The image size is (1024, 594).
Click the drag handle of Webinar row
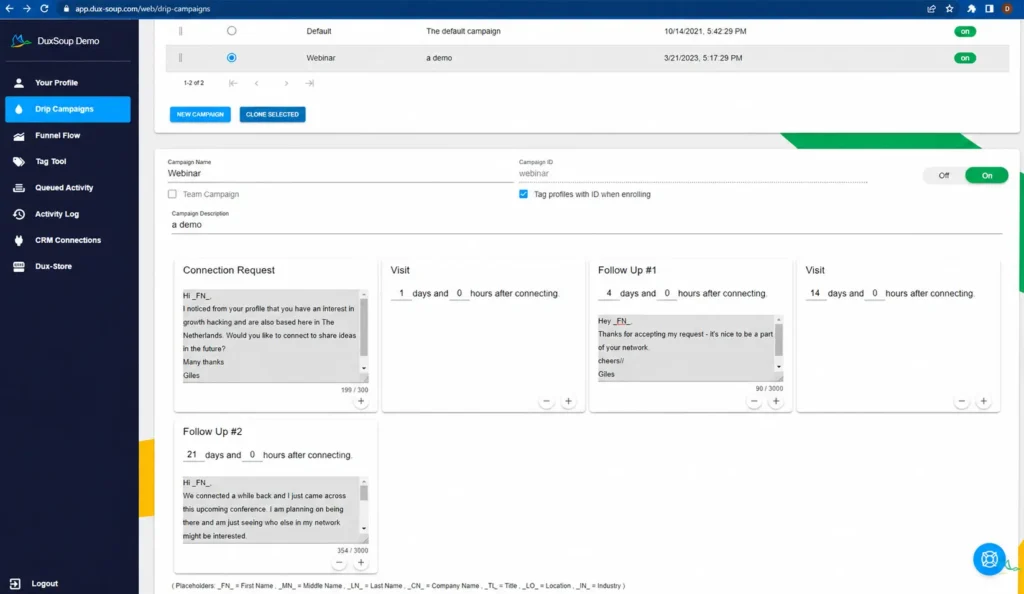(180, 57)
